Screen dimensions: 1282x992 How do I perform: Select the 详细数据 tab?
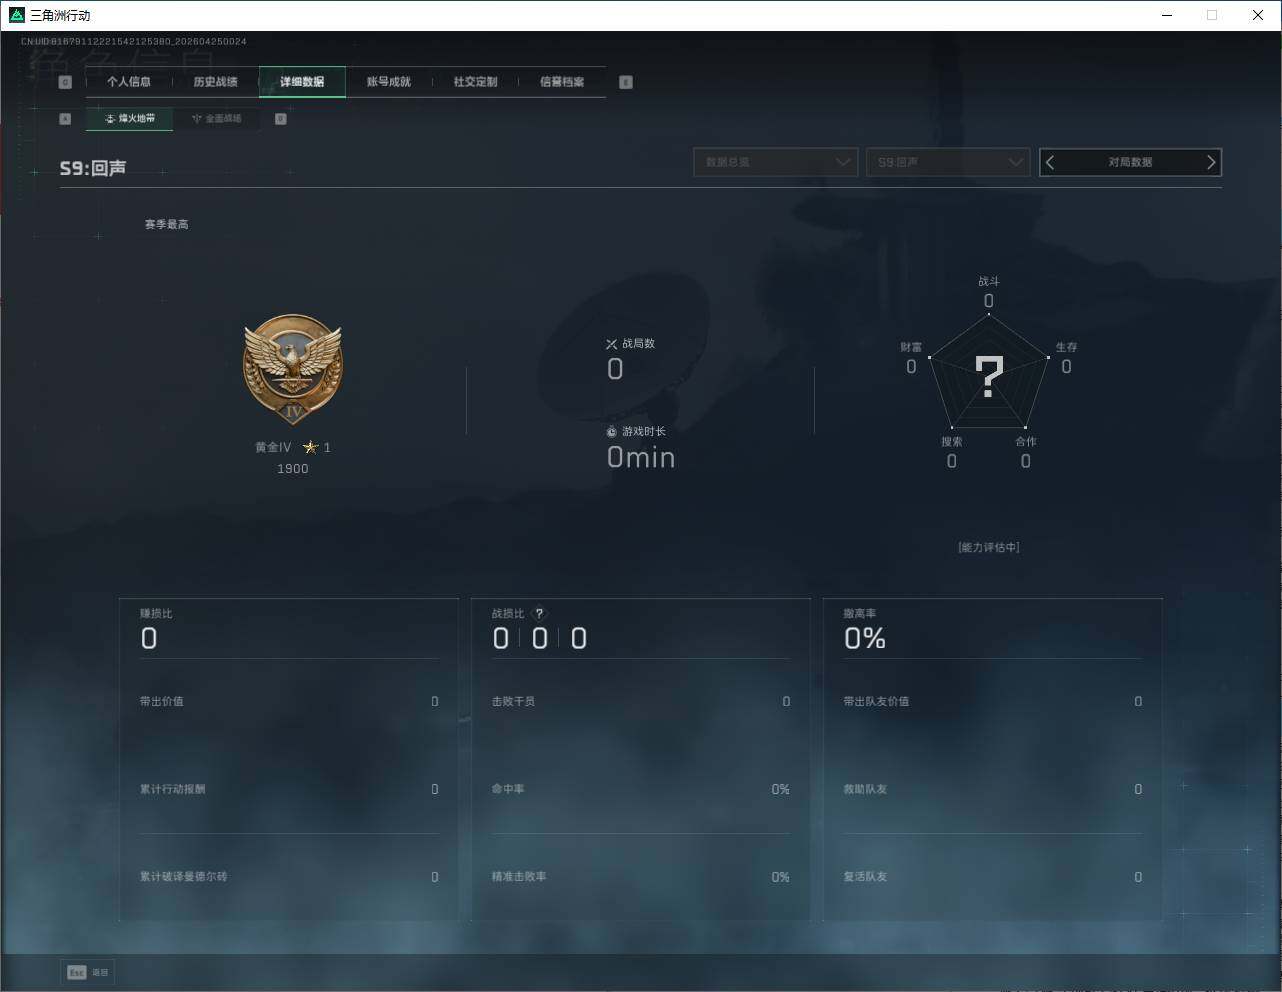pyautogui.click(x=302, y=82)
